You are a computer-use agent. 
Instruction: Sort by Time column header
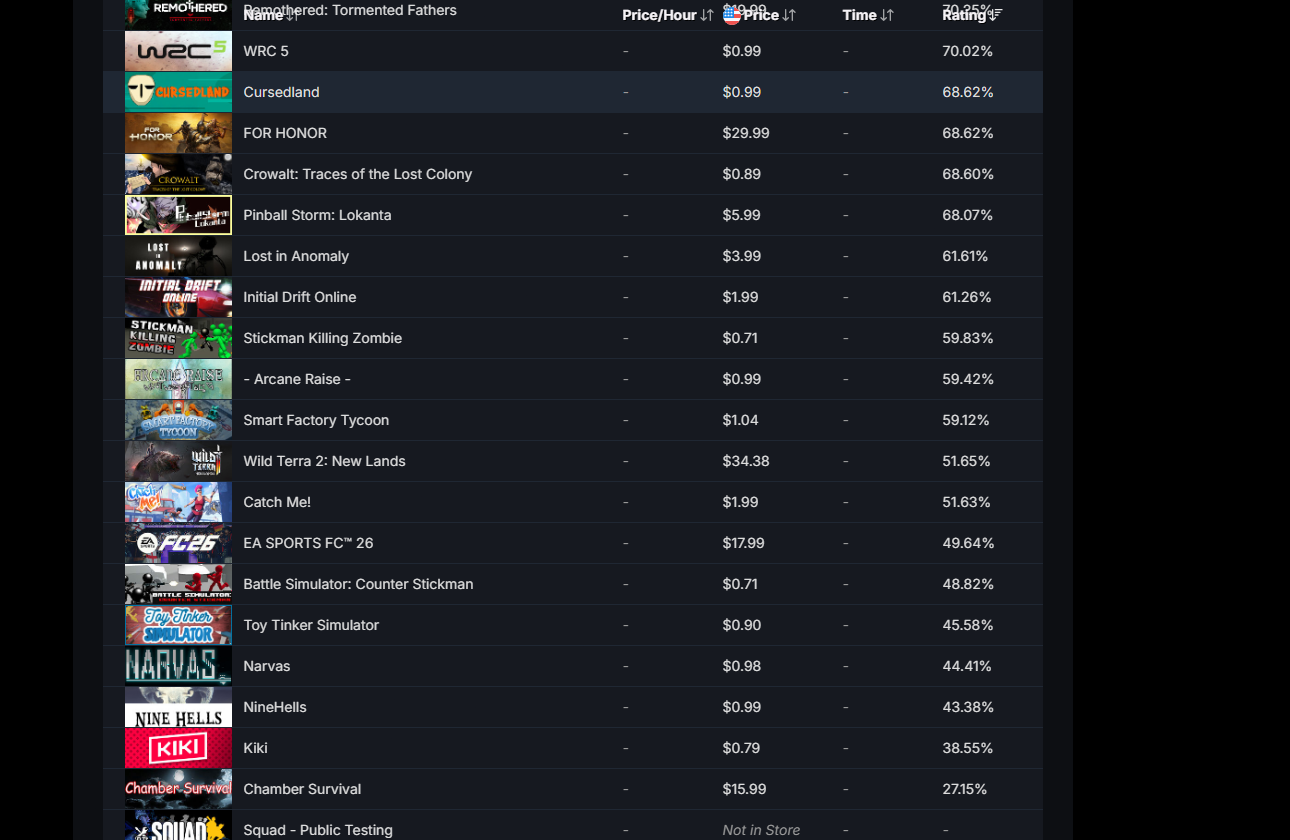867,15
